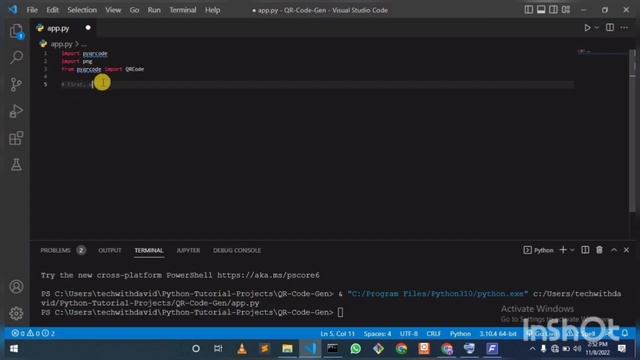Open the Manage gear icon
Screen dimensions: 640x360
[x=16, y=313]
